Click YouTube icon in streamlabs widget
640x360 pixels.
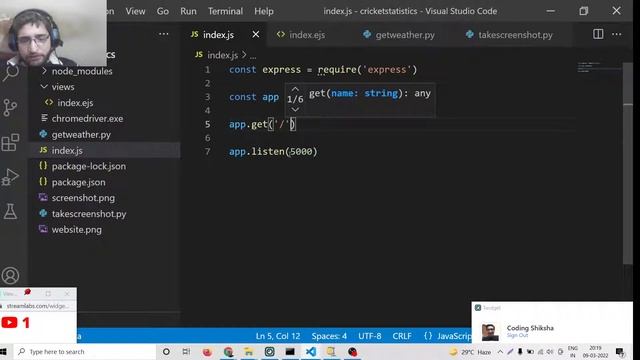pos(9,323)
